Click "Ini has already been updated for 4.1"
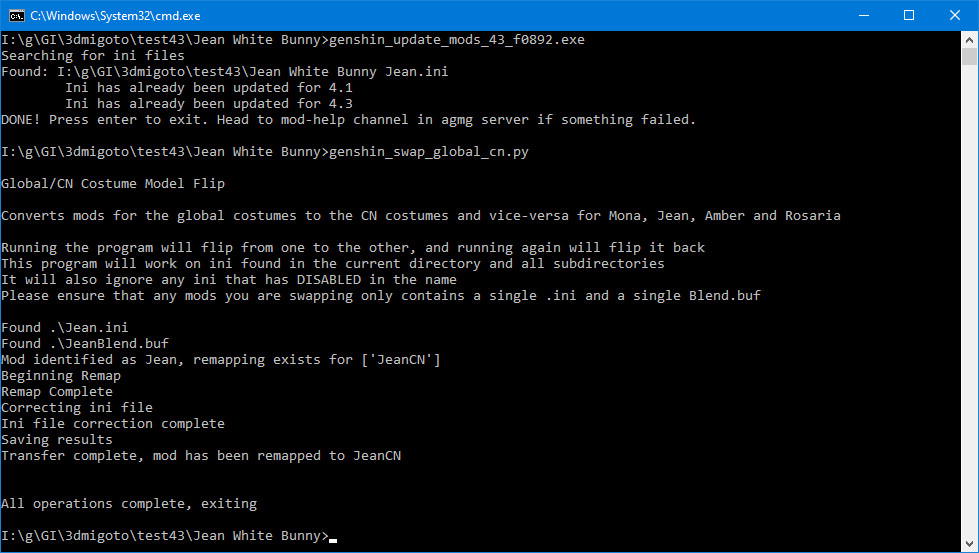The width and height of the screenshot is (979, 553). [208, 88]
